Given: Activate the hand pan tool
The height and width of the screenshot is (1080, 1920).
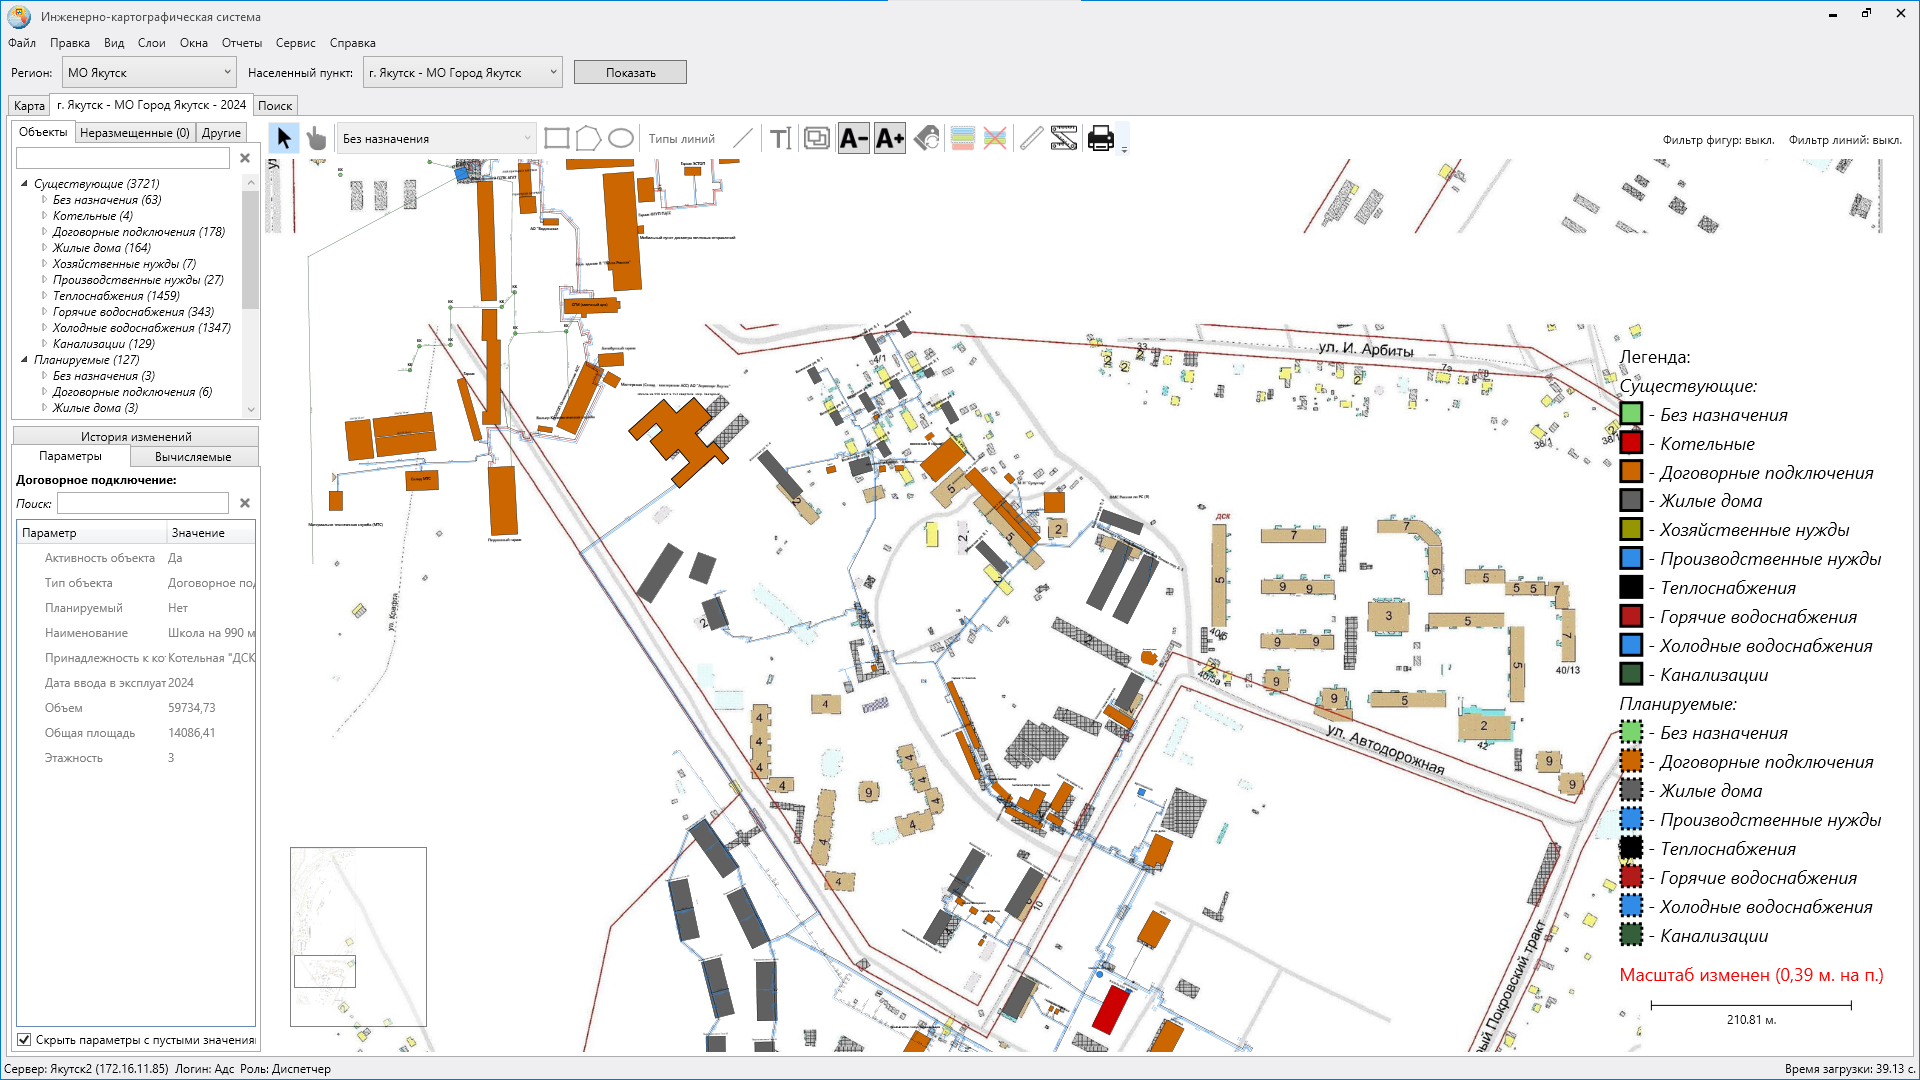Looking at the screenshot, I should pos(316,138).
